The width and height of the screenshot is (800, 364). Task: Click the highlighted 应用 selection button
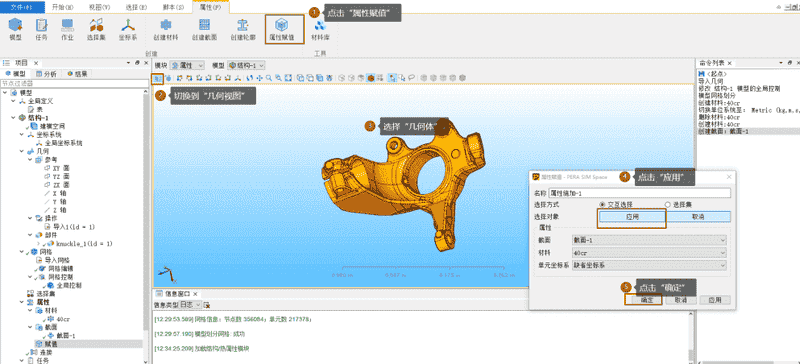(633, 216)
